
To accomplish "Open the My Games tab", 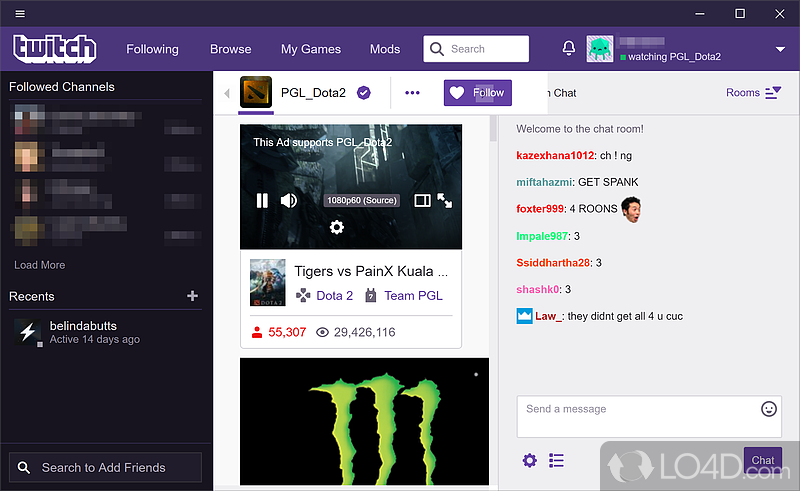I will [311, 49].
